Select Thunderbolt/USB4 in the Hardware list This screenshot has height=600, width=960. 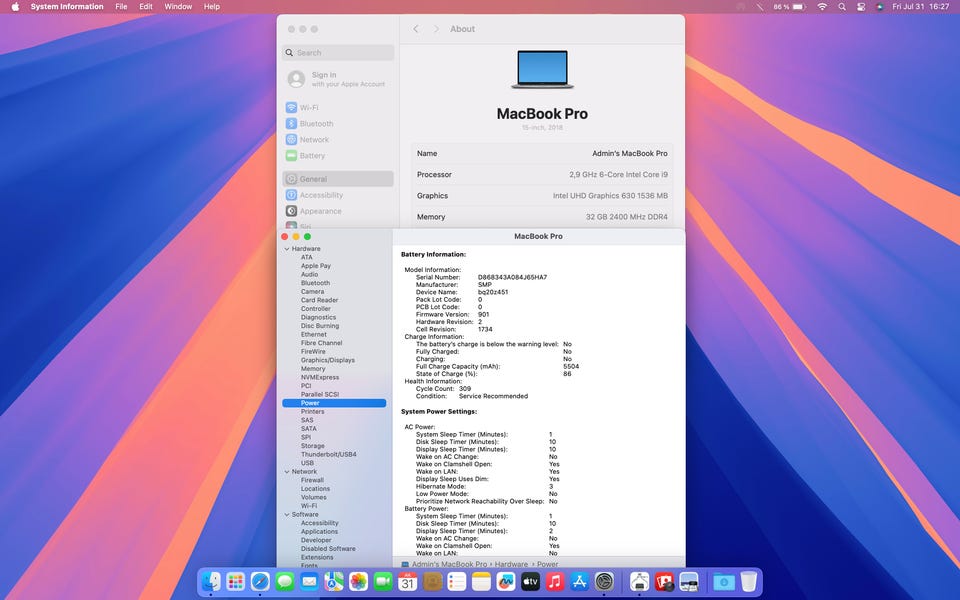(328, 455)
